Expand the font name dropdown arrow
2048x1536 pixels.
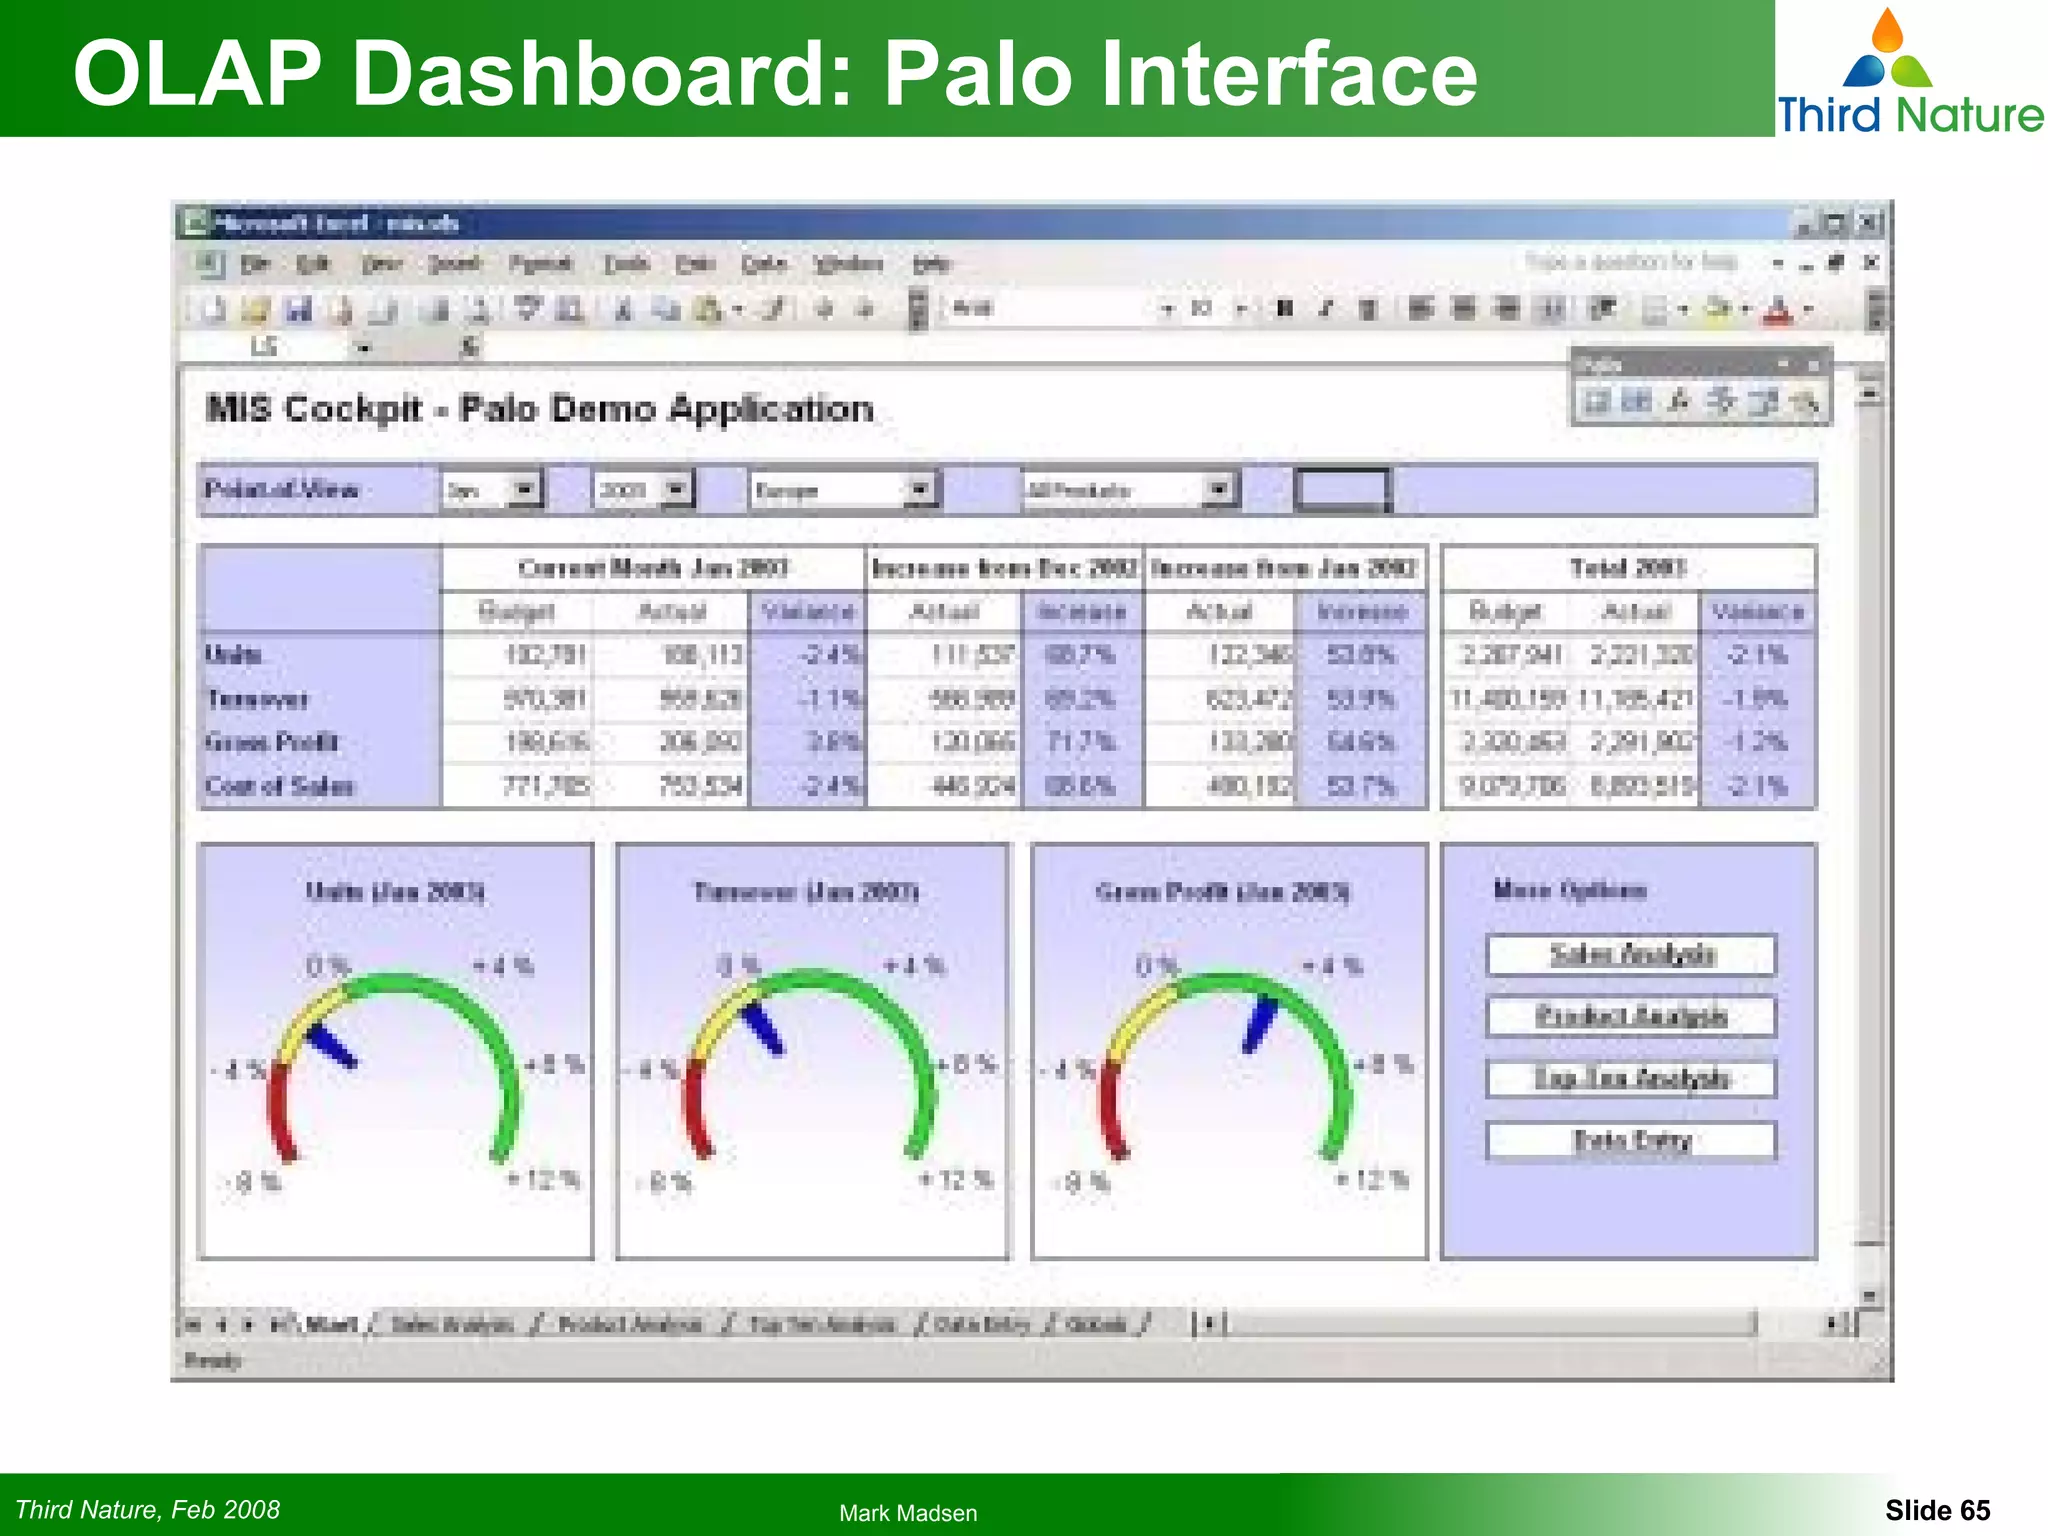1166,309
